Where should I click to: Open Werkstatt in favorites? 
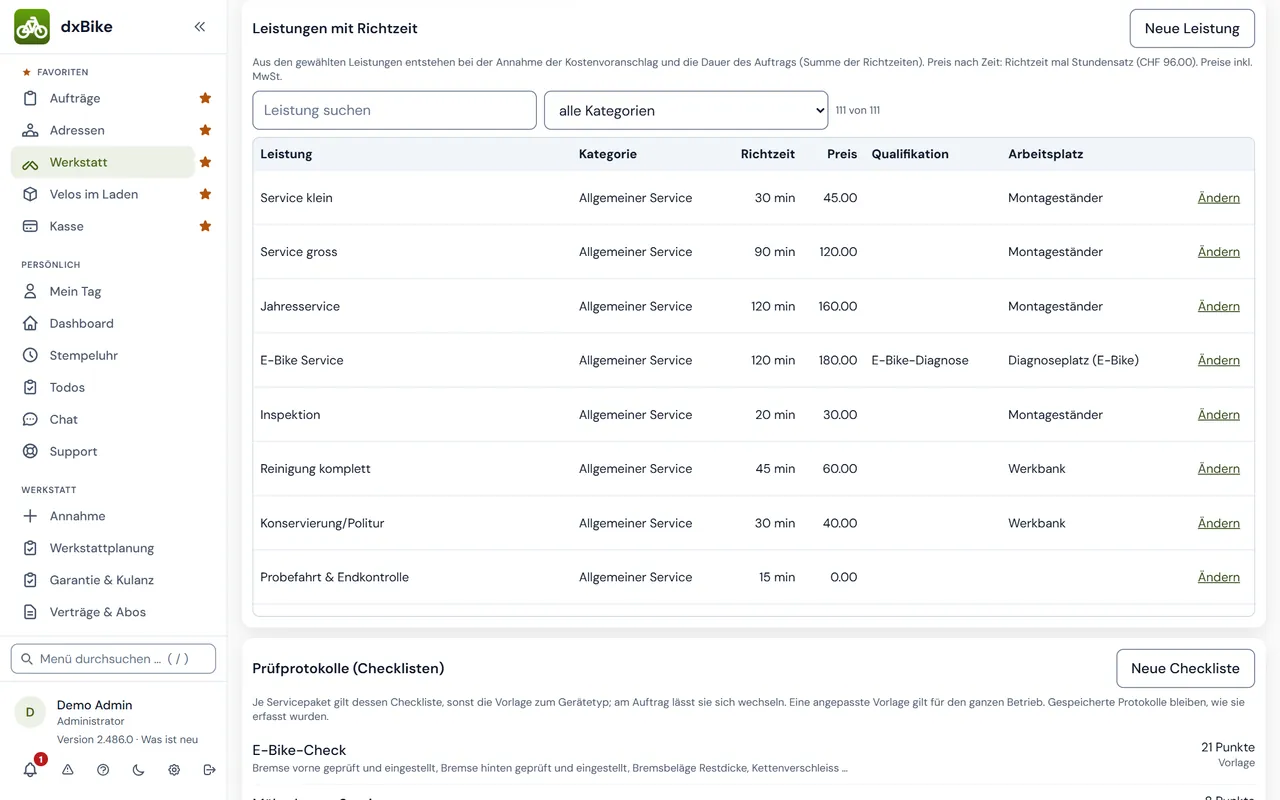(x=103, y=162)
